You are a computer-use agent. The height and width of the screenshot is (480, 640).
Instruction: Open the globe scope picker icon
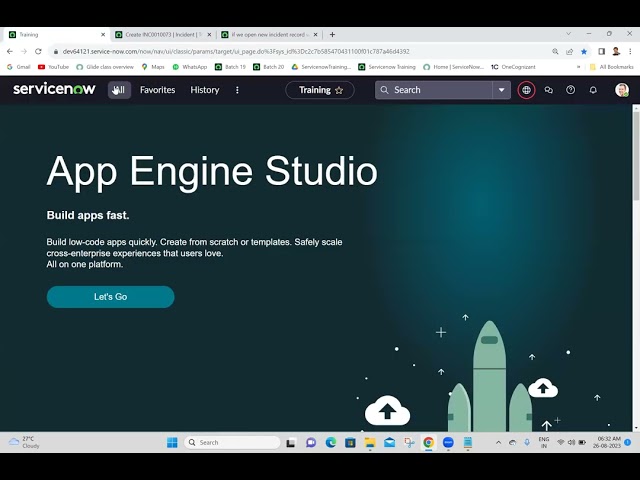tap(527, 90)
